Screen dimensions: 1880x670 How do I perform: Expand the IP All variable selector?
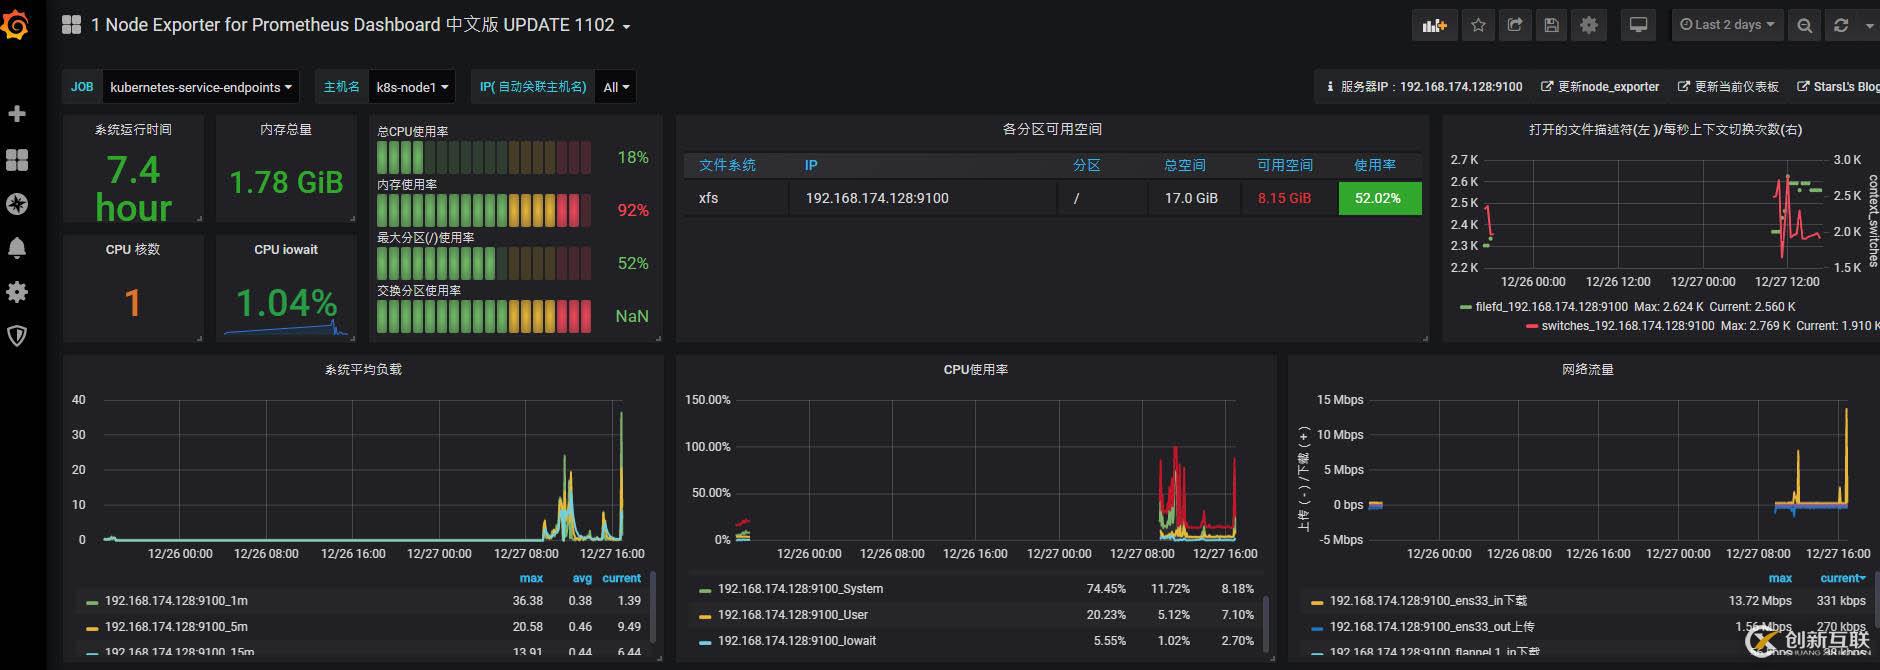tap(616, 87)
